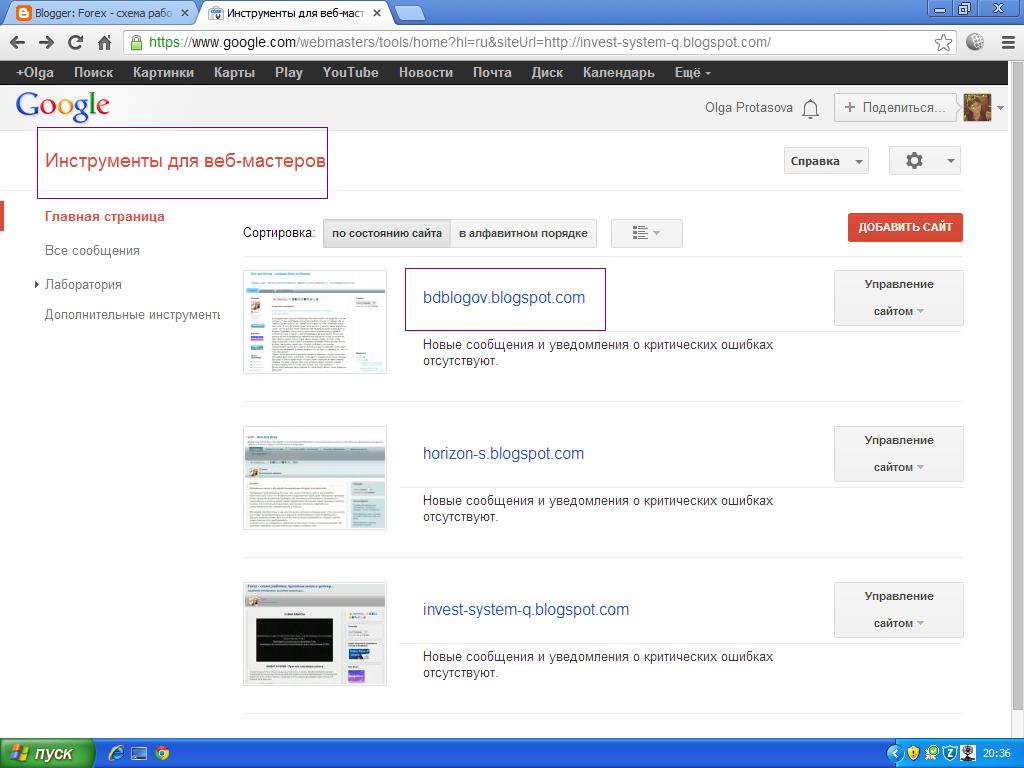Open Карты in Google bar

[x=234, y=72]
